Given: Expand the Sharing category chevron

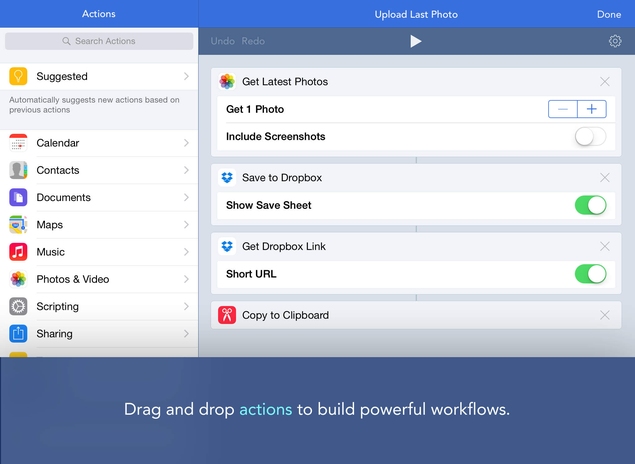Looking at the screenshot, I should 186,334.
